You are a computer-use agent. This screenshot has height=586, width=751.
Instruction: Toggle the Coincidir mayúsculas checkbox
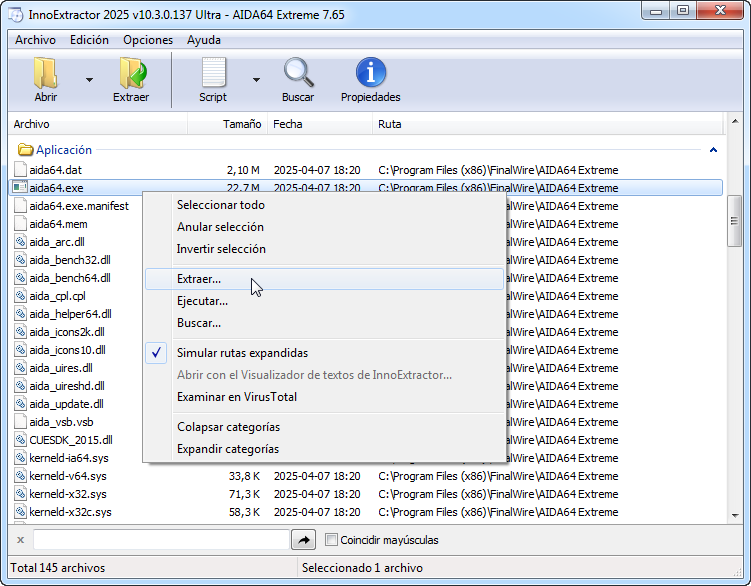[x=331, y=540]
